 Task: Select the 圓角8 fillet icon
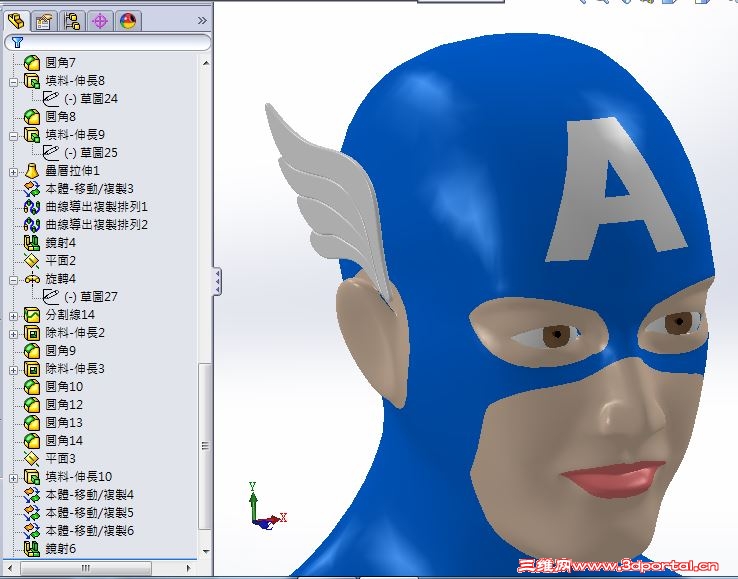32,117
